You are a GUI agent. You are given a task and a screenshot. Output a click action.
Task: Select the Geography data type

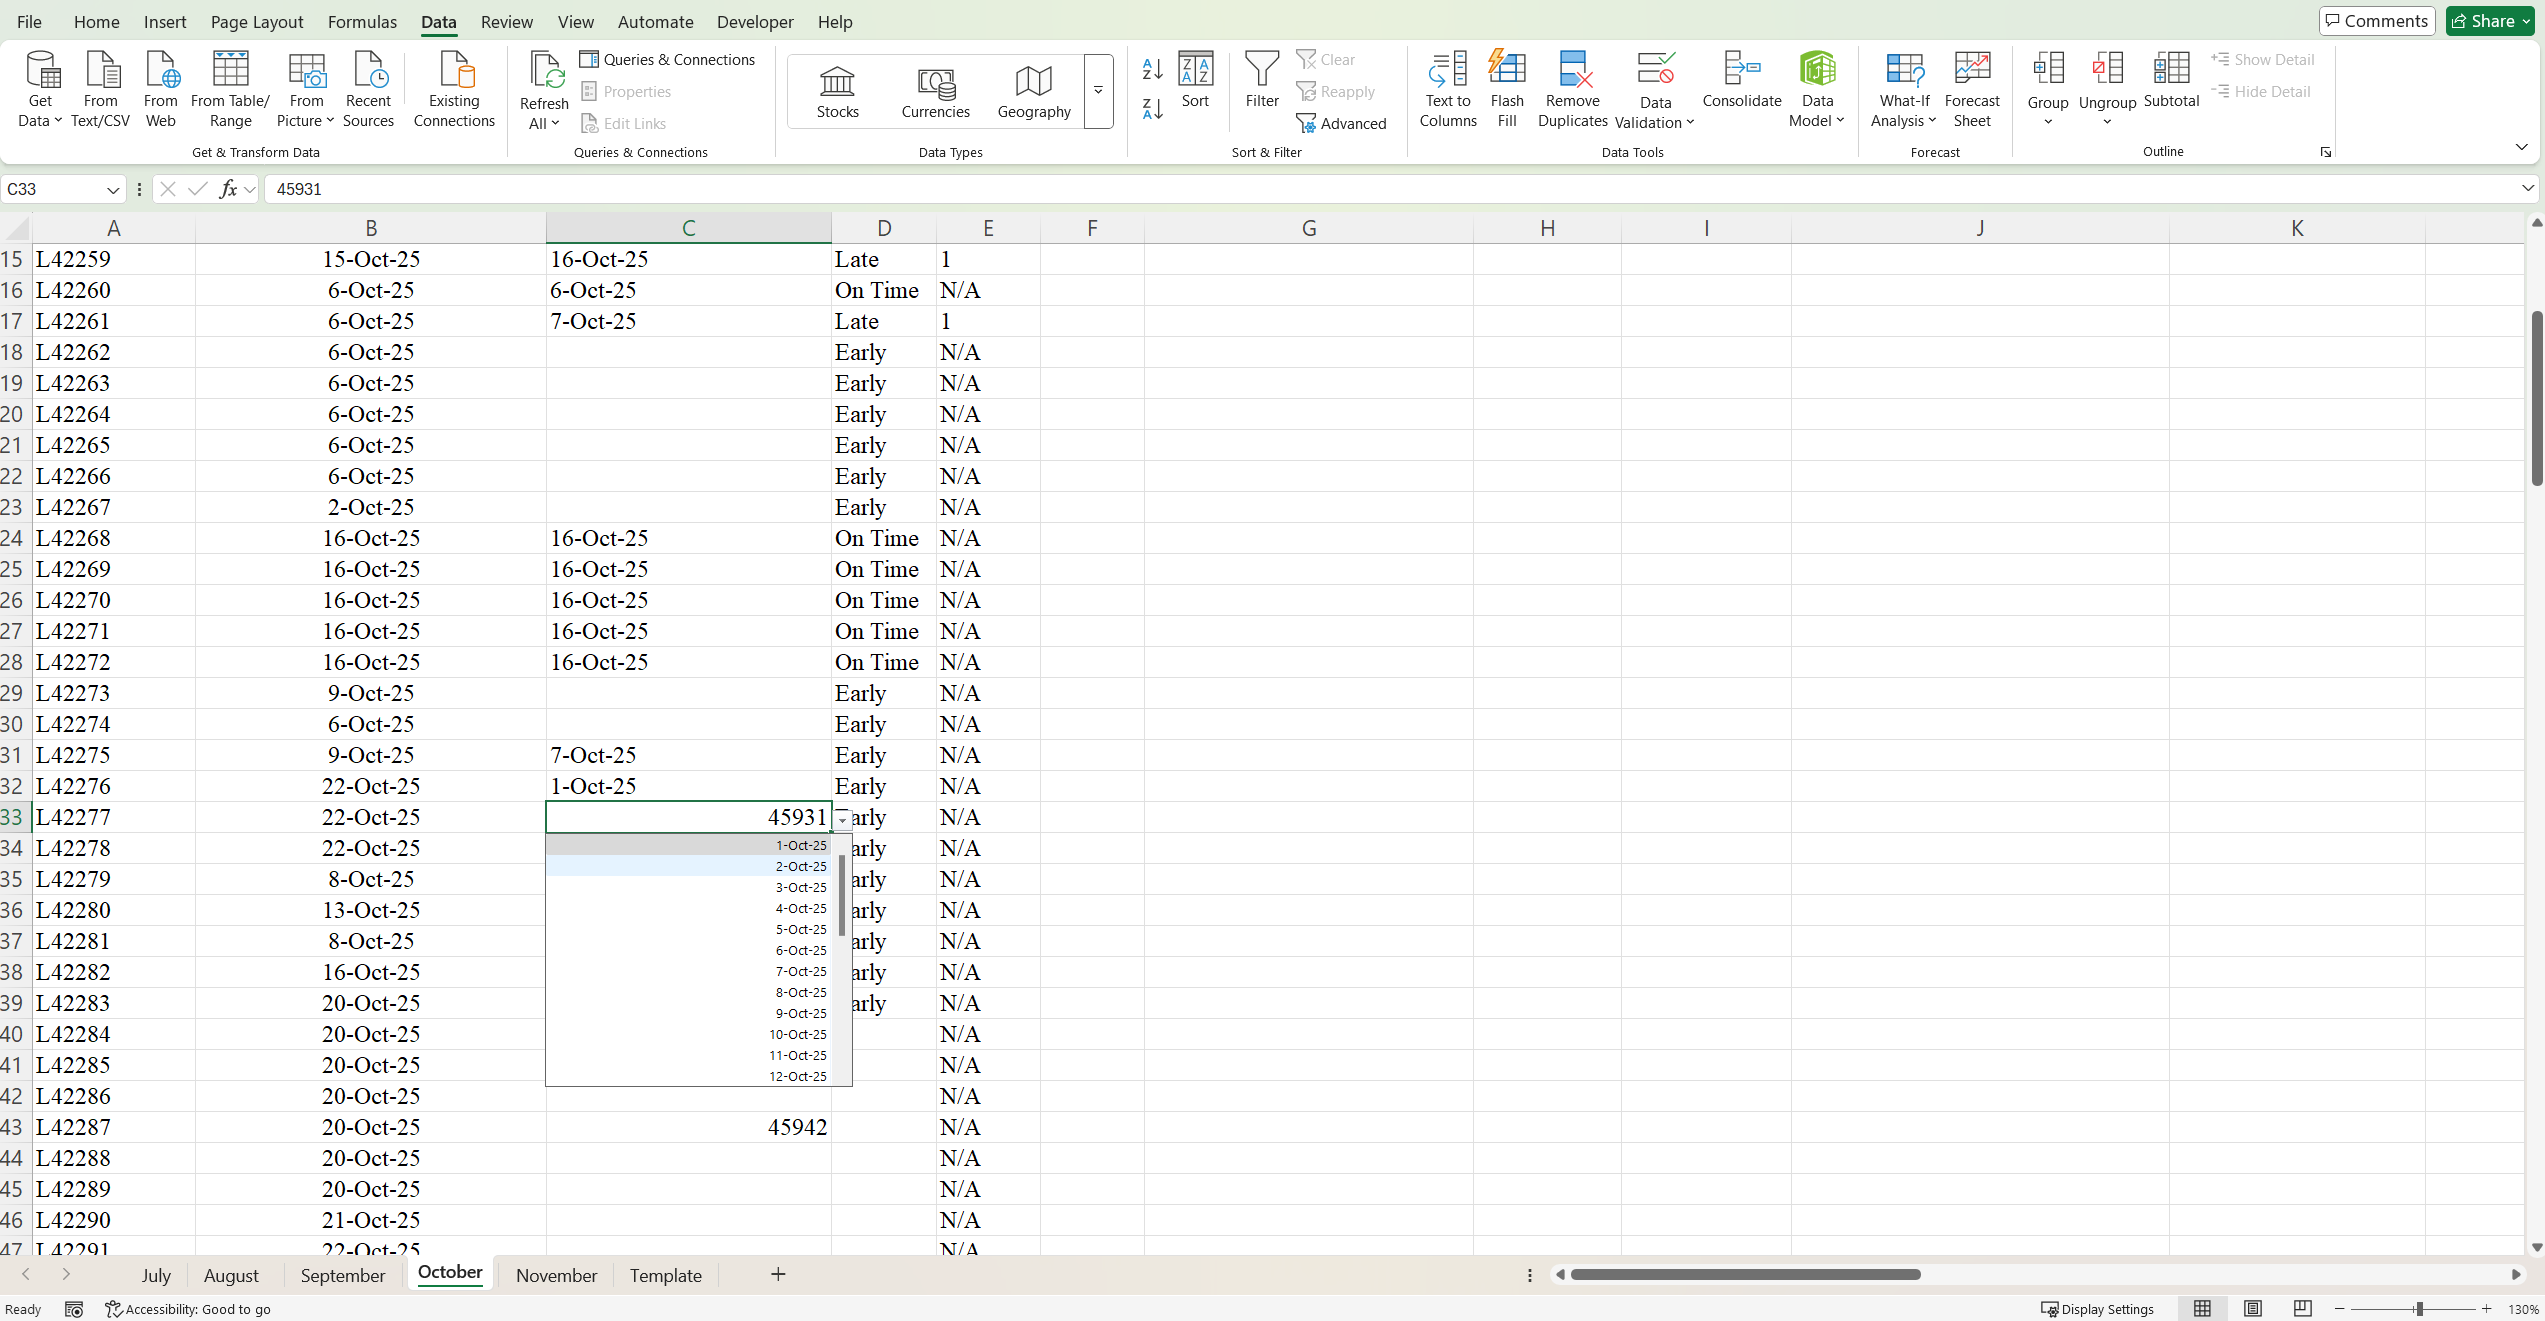coord(1034,92)
